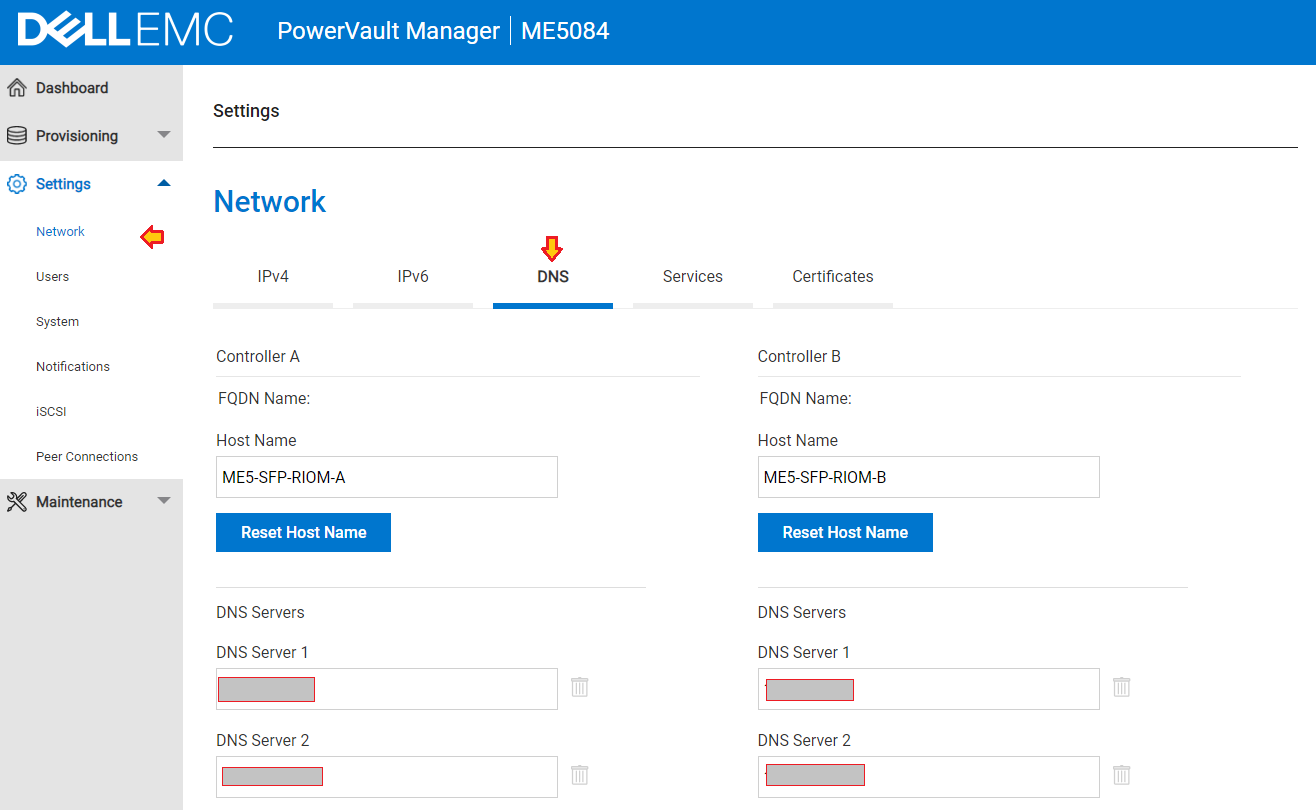The width and height of the screenshot is (1316, 810).
Task: Click Reset Host Name for Controller B
Action: (x=845, y=532)
